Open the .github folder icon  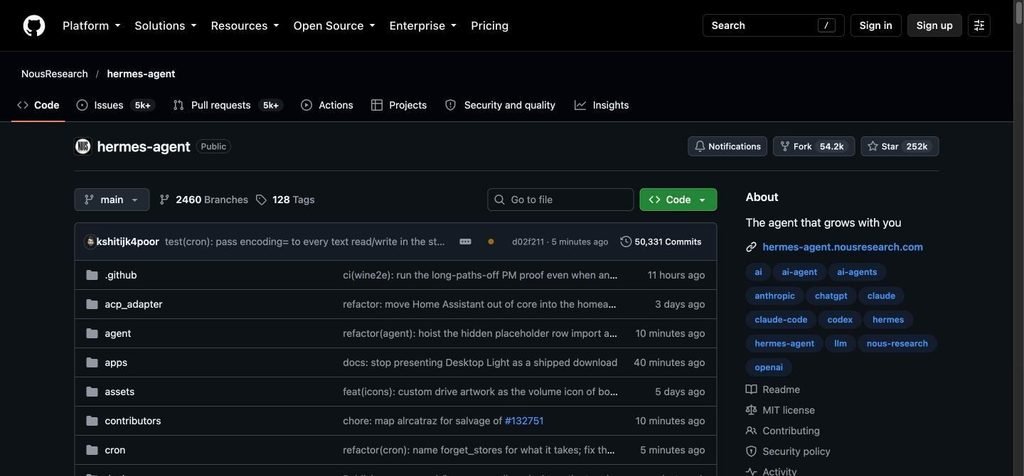(92, 275)
